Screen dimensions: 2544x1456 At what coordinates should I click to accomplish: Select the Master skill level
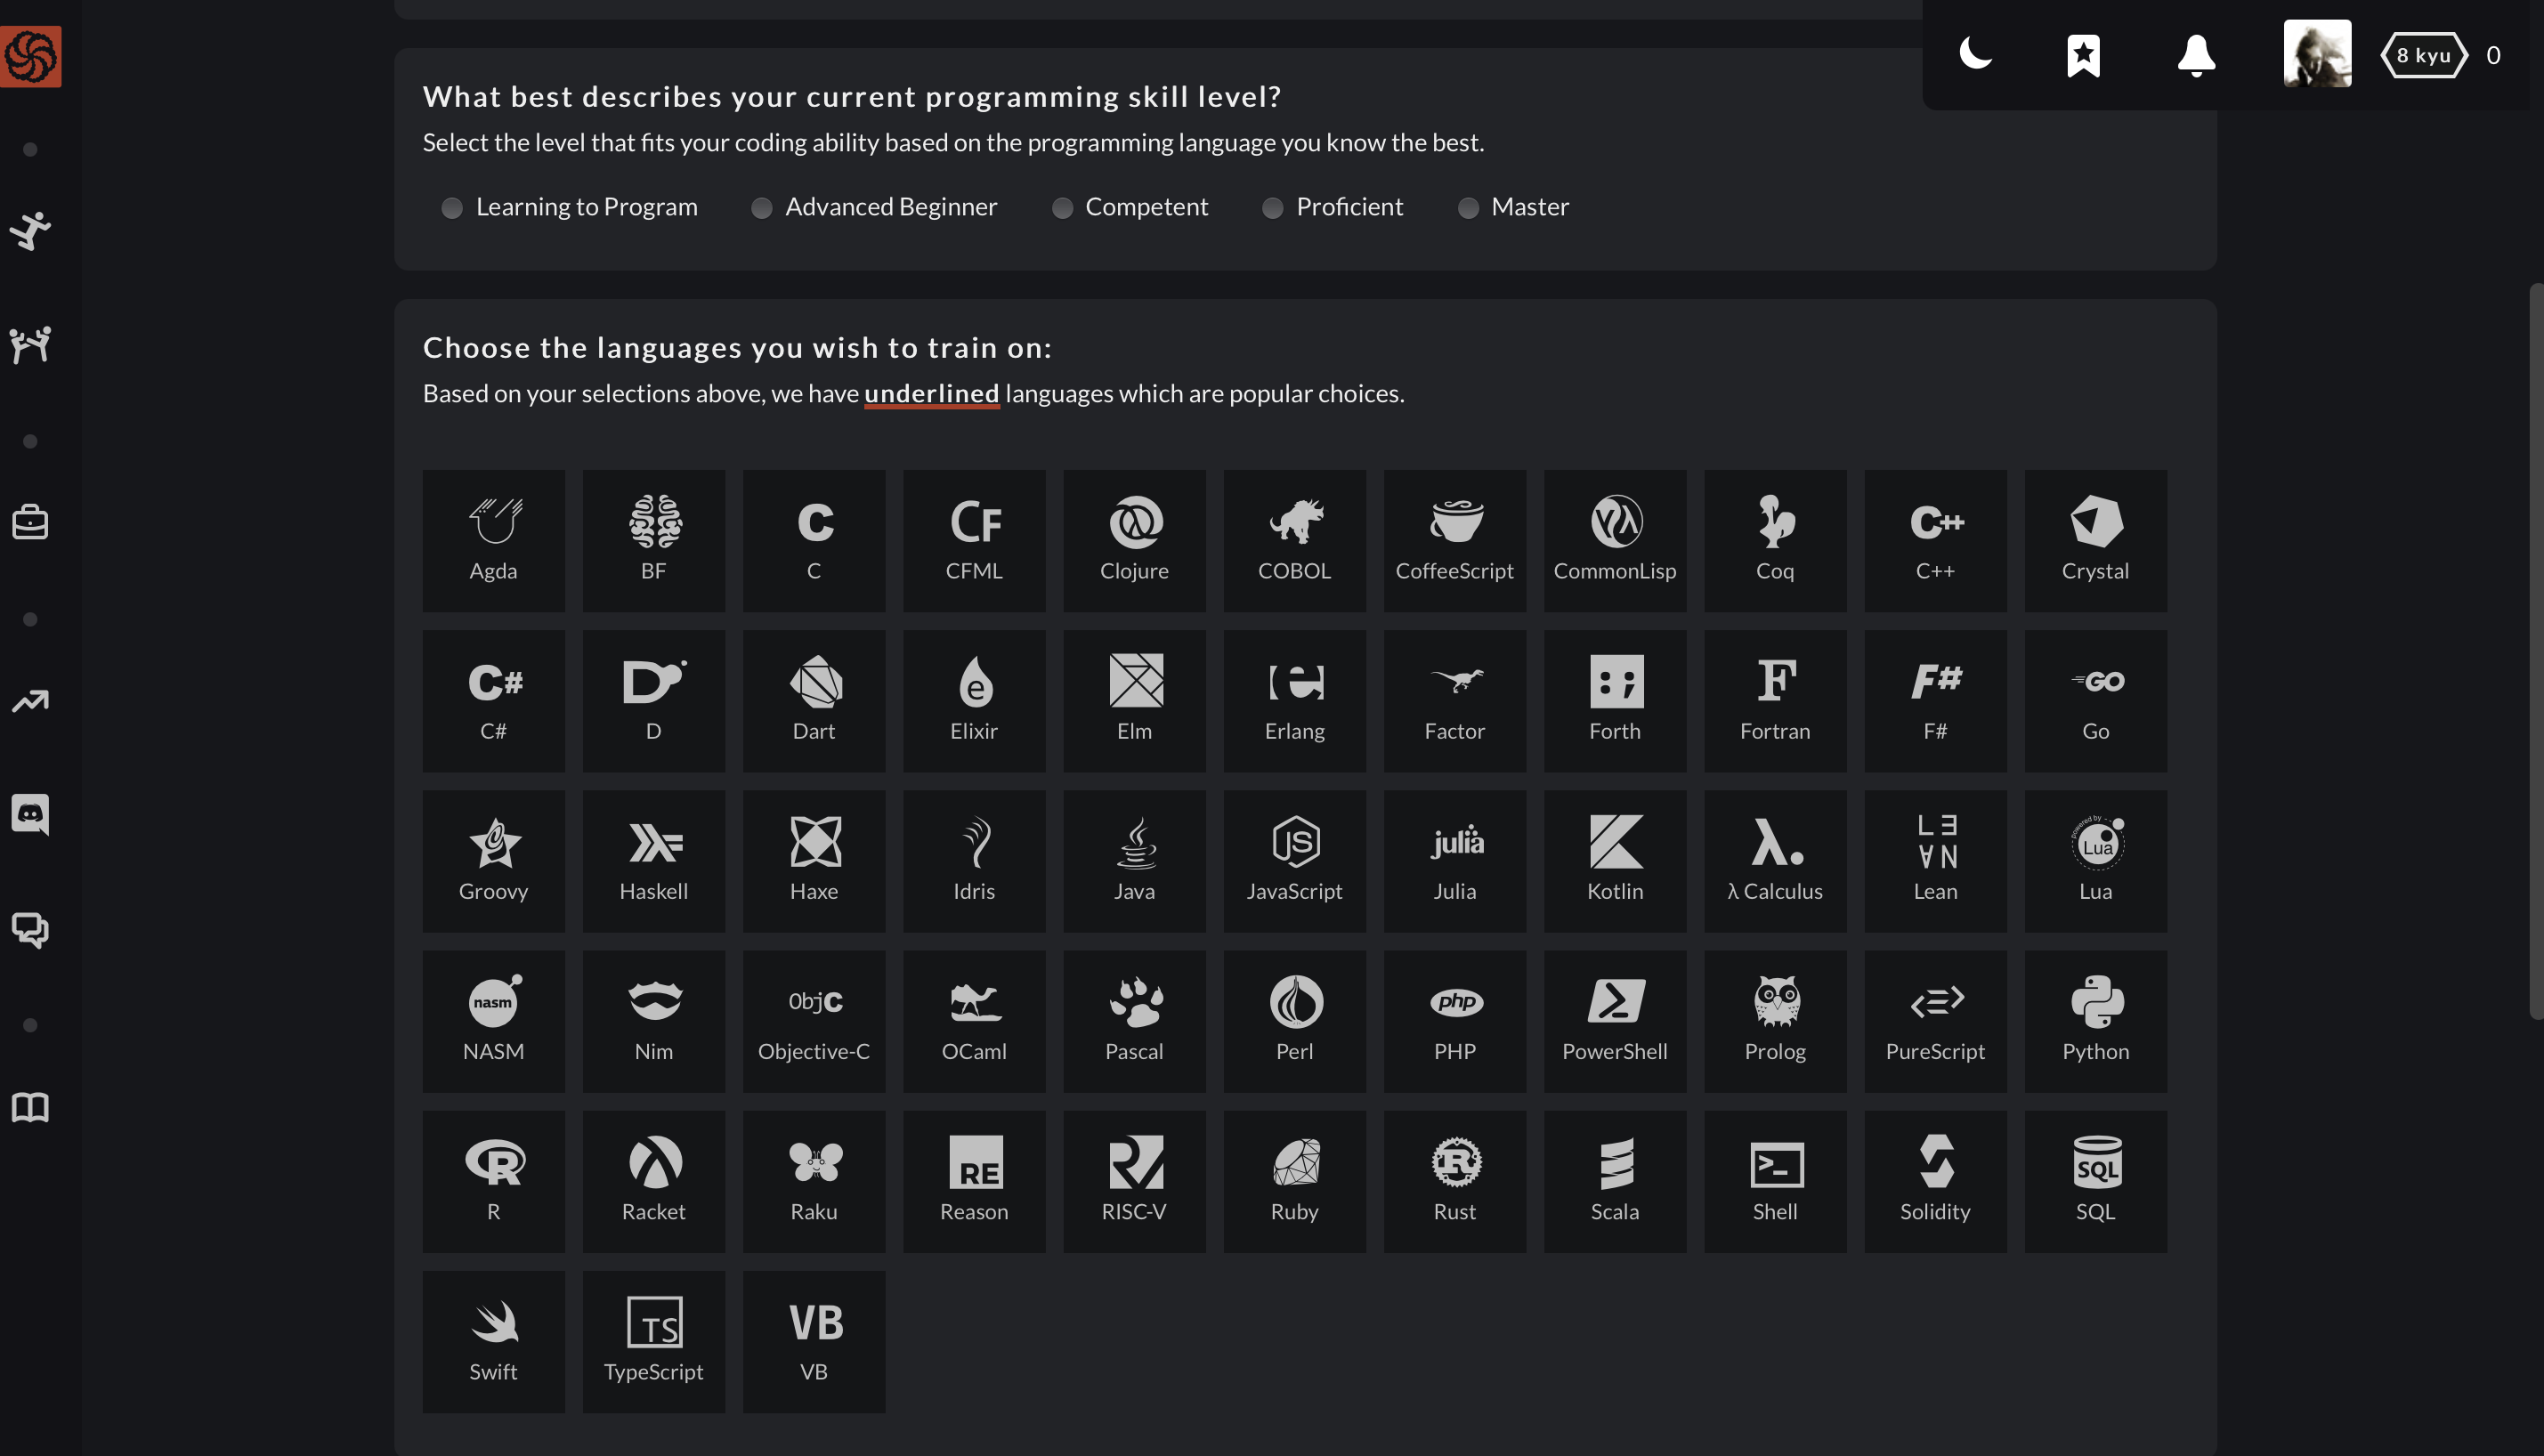(x=1470, y=208)
